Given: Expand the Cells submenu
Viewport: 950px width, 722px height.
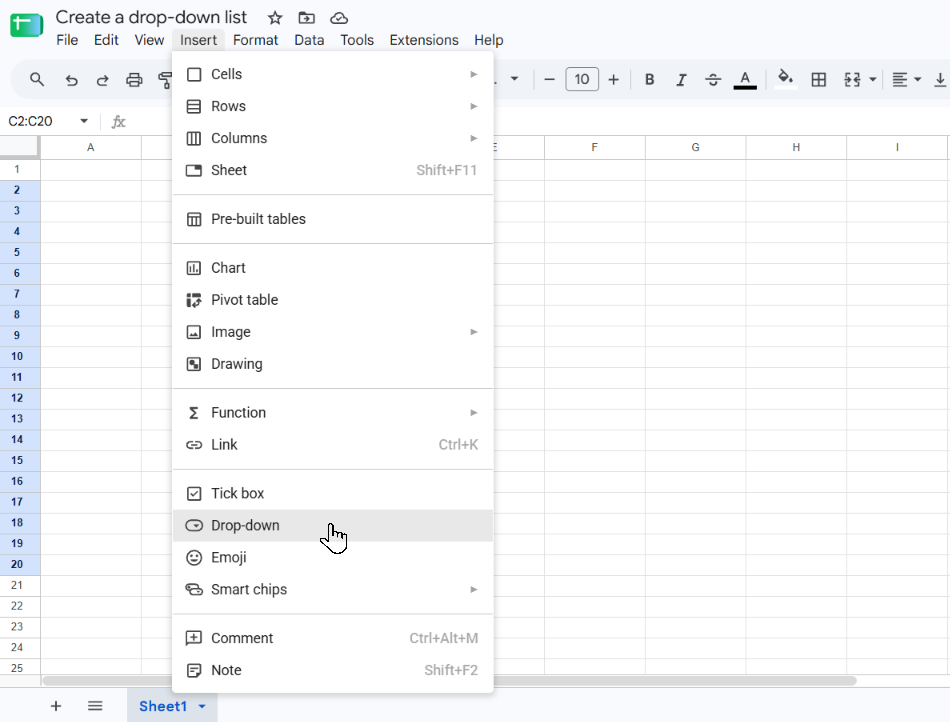Looking at the screenshot, I should click(x=333, y=74).
